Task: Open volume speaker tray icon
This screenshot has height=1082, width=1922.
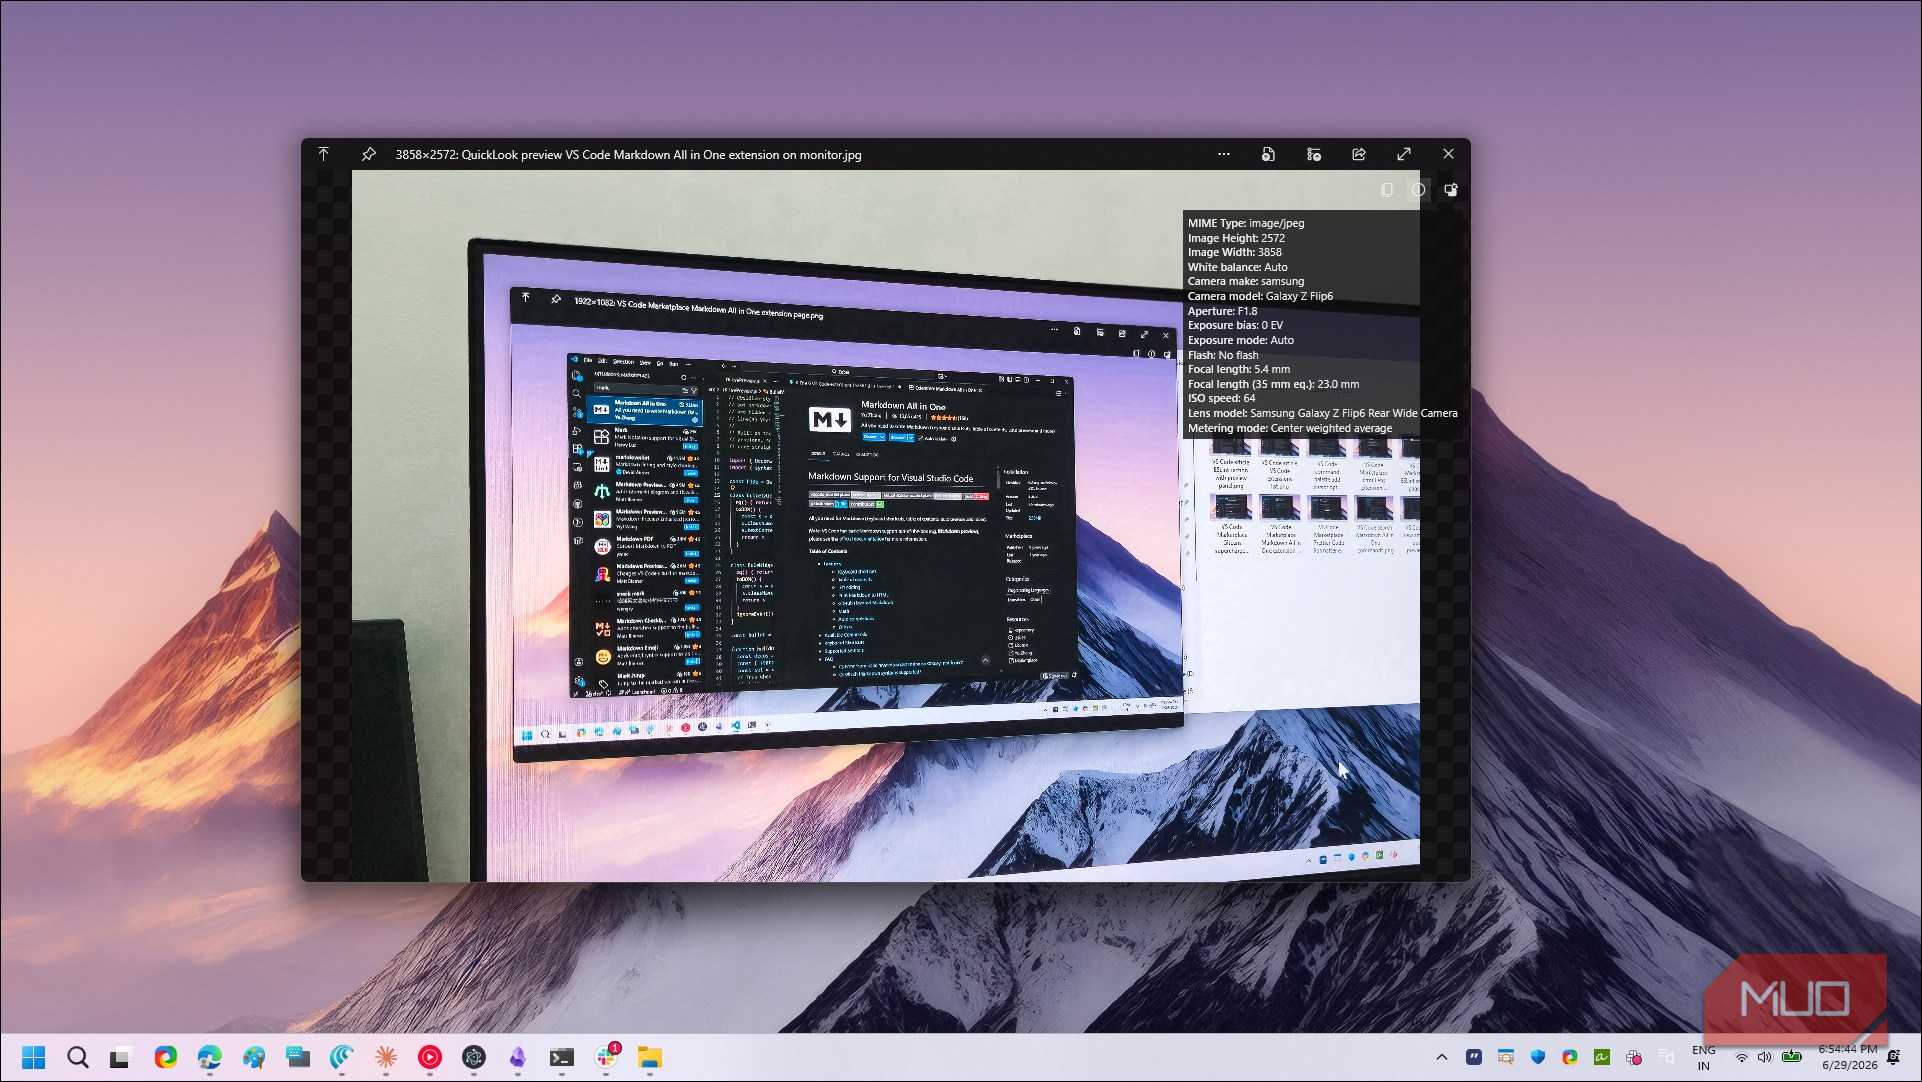Action: coord(1764,1057)
